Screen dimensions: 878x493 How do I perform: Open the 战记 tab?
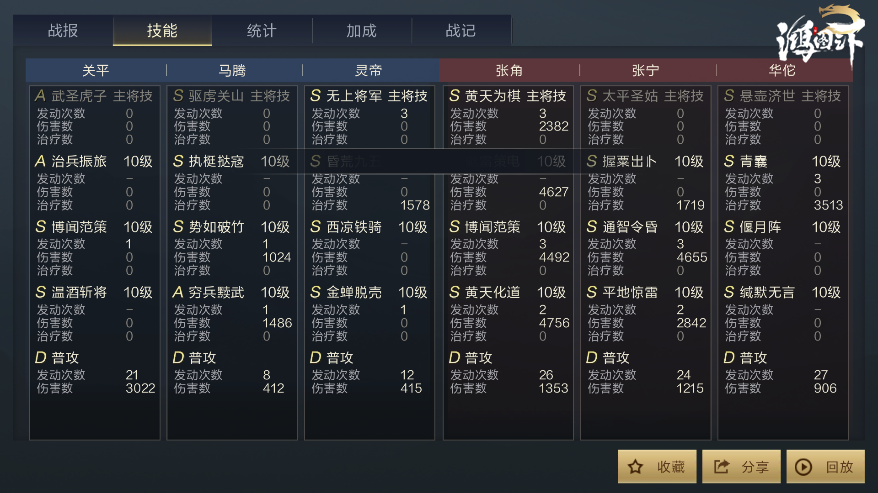460,30
